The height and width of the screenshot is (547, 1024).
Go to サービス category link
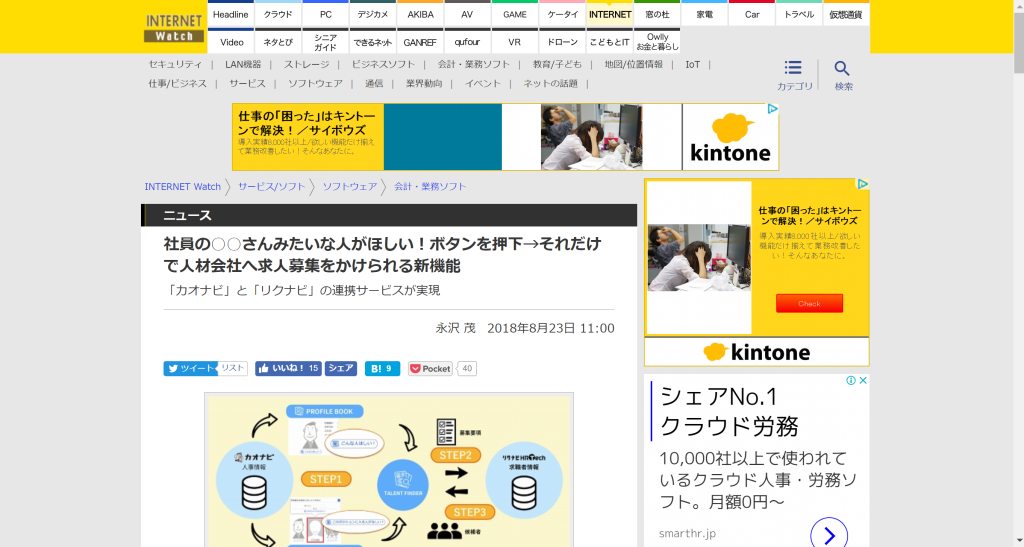tap(248, 84)
